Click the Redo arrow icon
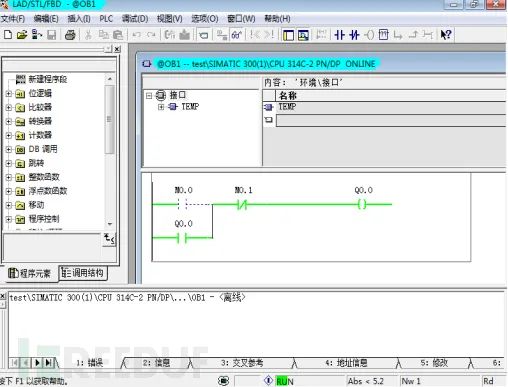 152,35
